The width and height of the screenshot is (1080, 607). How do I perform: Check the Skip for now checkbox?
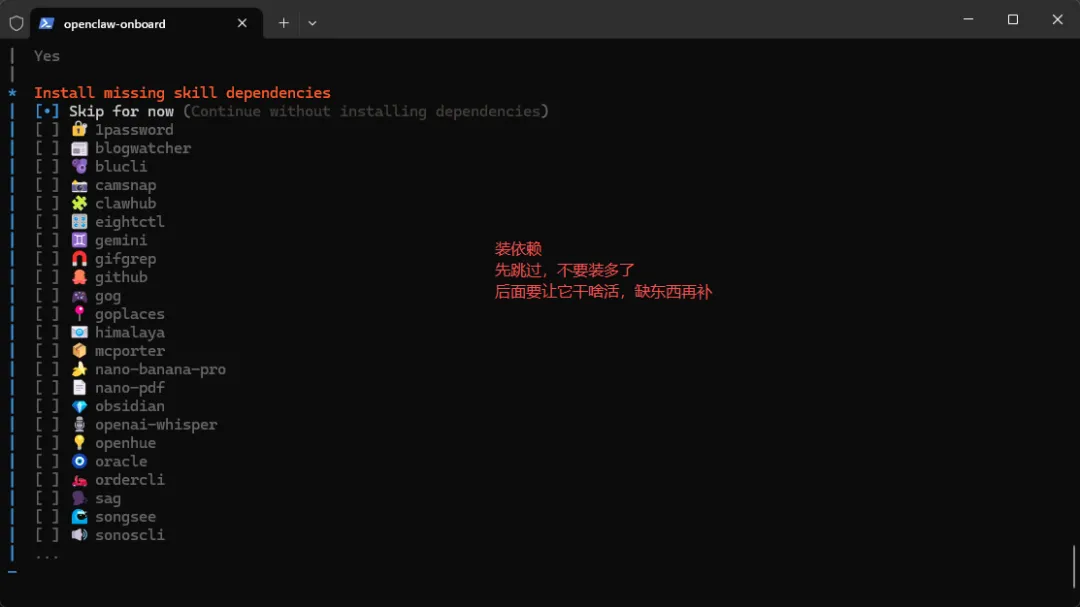click(47, 112)
